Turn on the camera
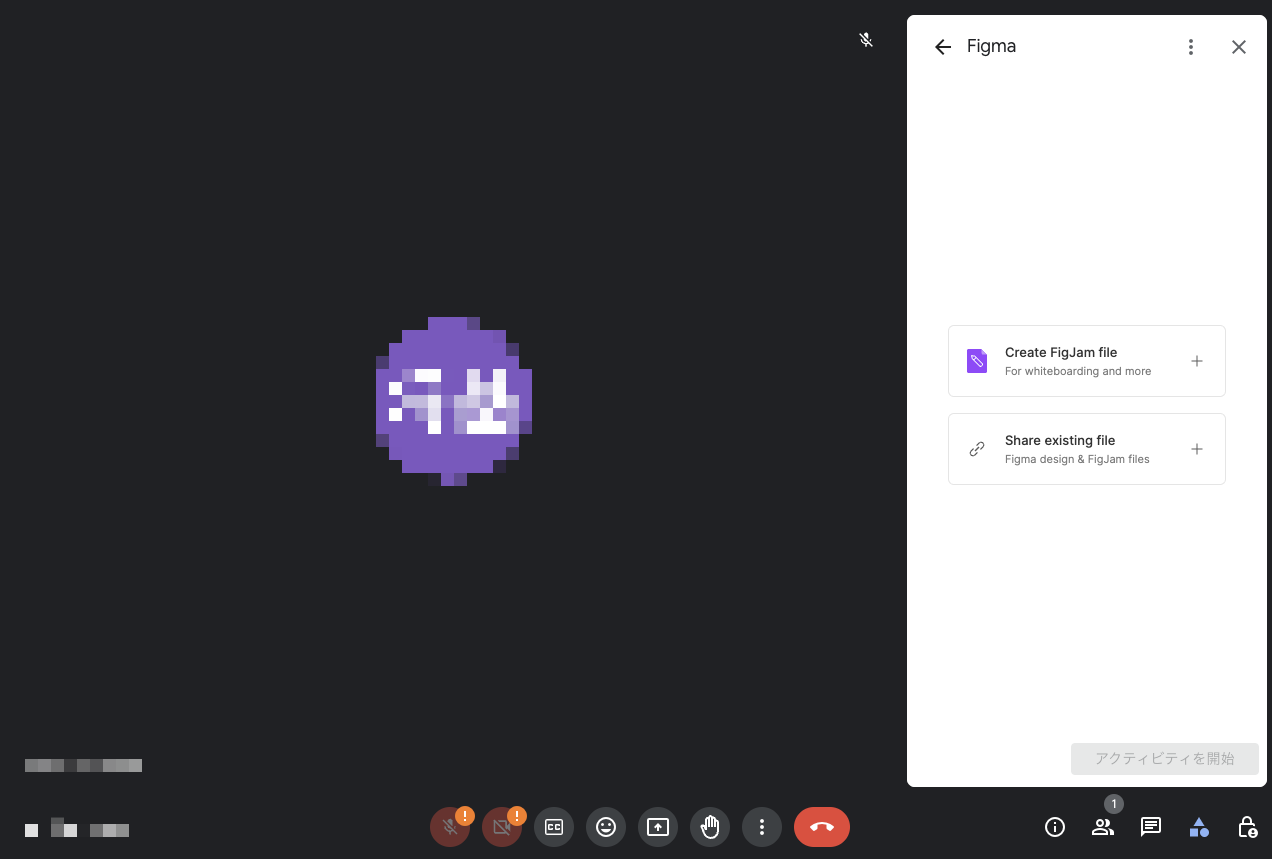Screen dimensions: 1272x859 (x=502, y=827)
